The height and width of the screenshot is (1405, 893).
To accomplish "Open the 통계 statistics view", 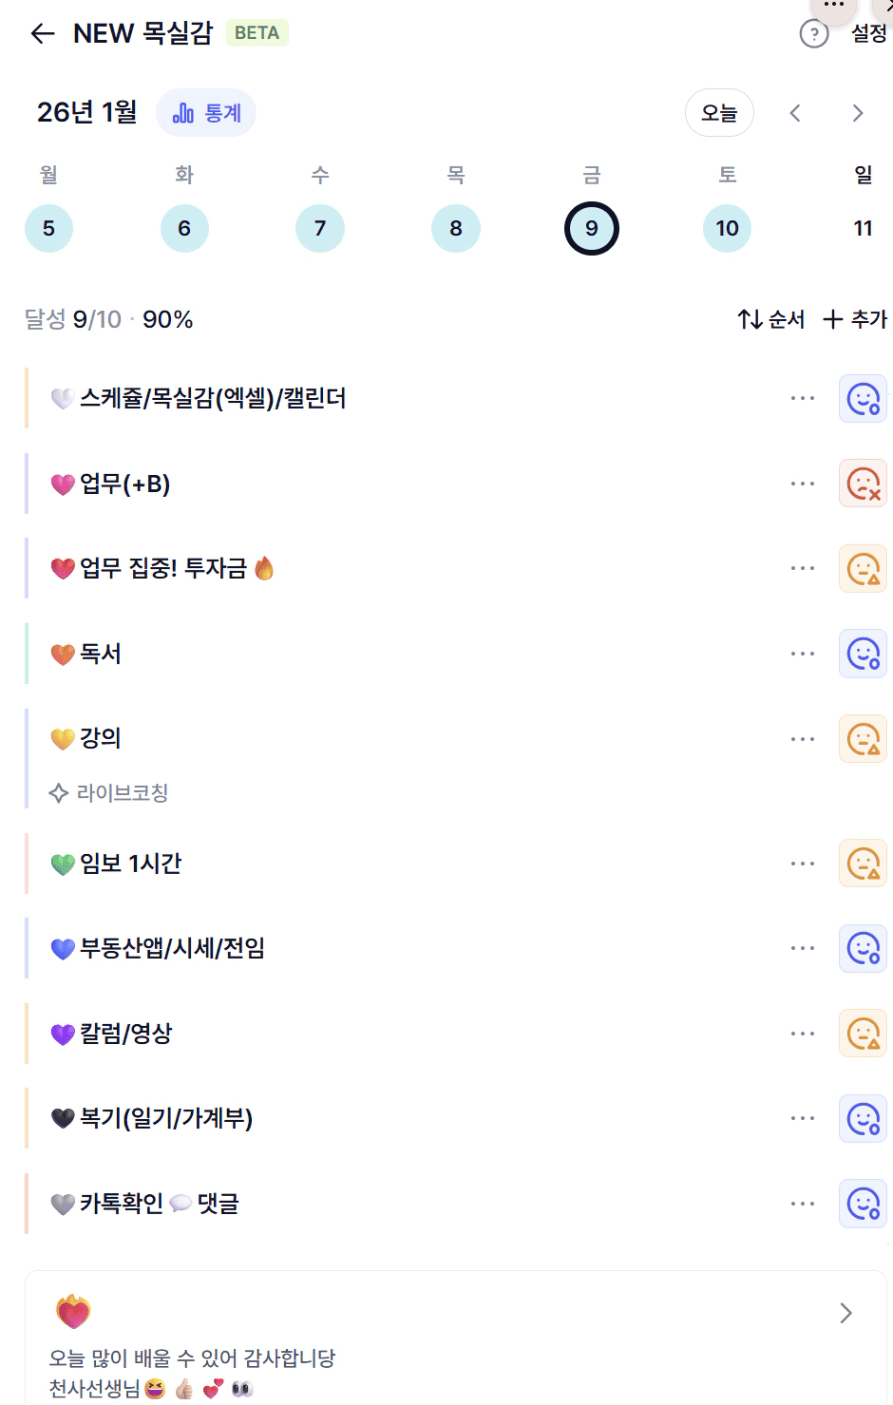I will point(207,113).
